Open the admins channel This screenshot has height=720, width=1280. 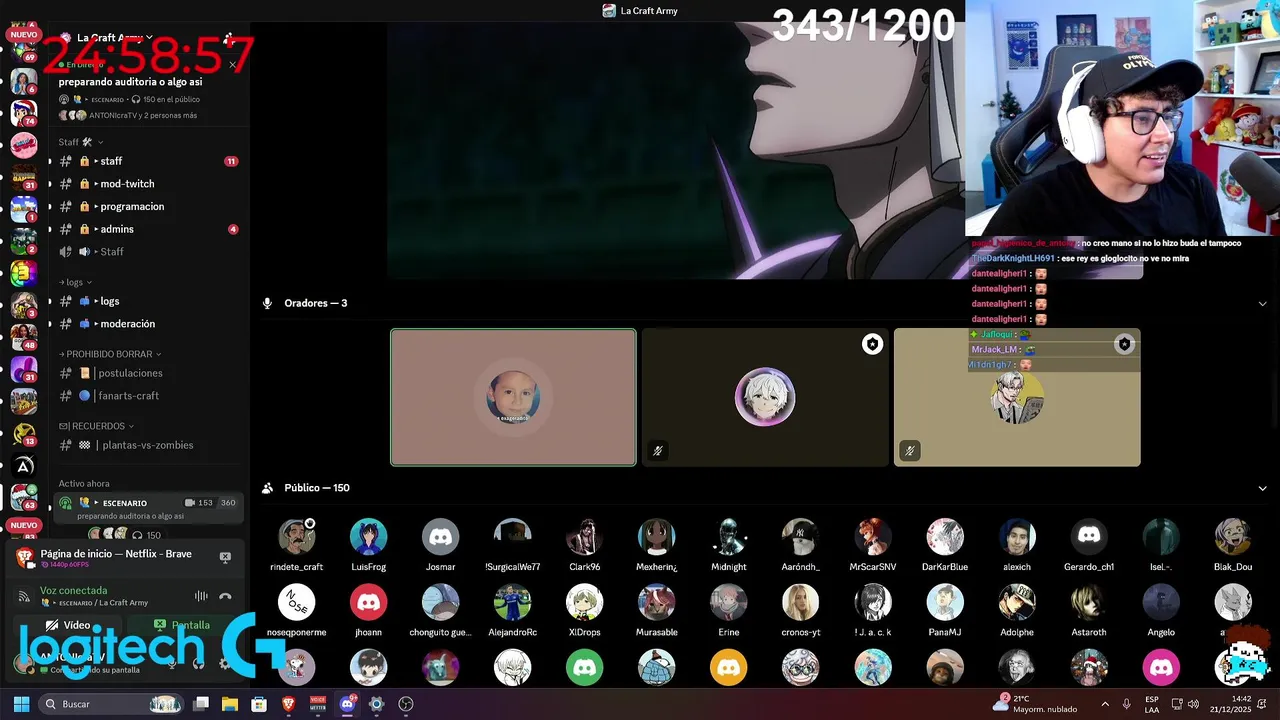click(x=148, y=229)
